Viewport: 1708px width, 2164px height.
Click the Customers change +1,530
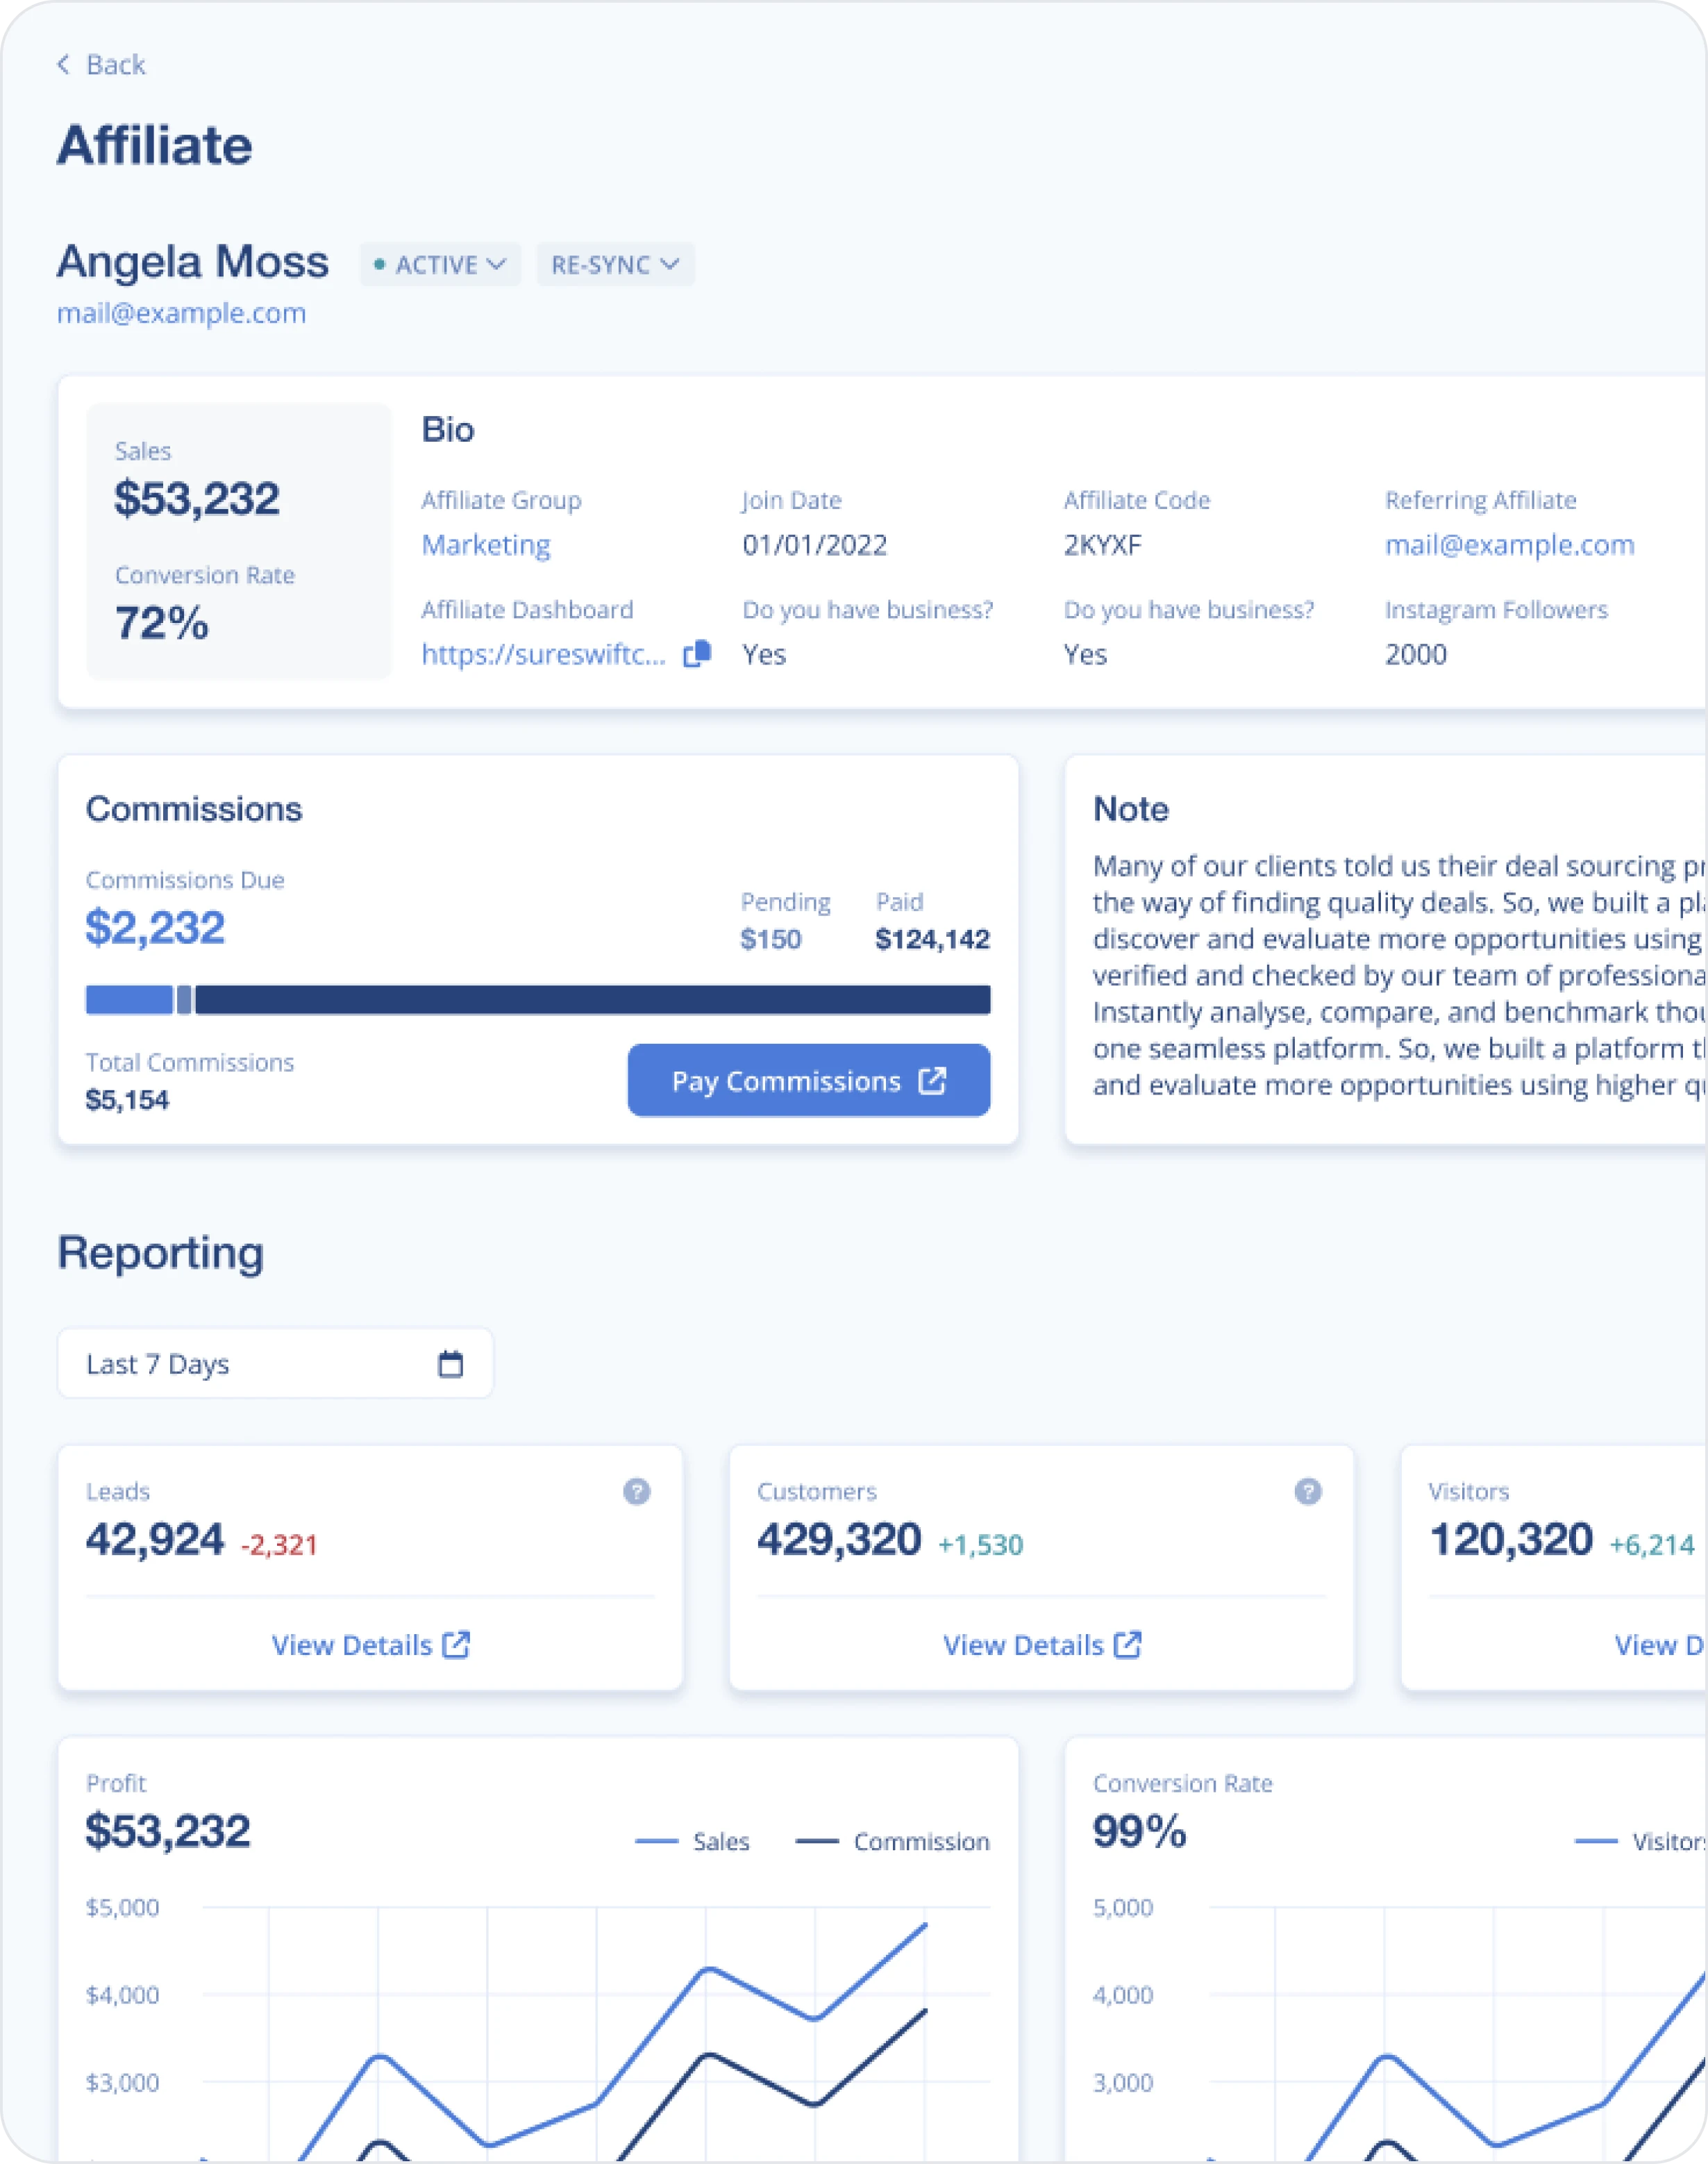980,1545
